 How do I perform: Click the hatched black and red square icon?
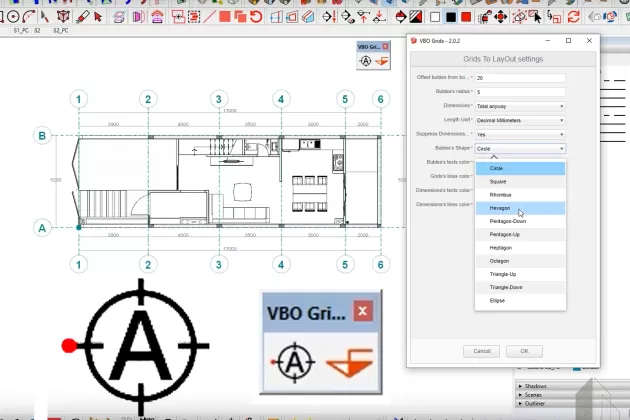[x=416, y=17]
